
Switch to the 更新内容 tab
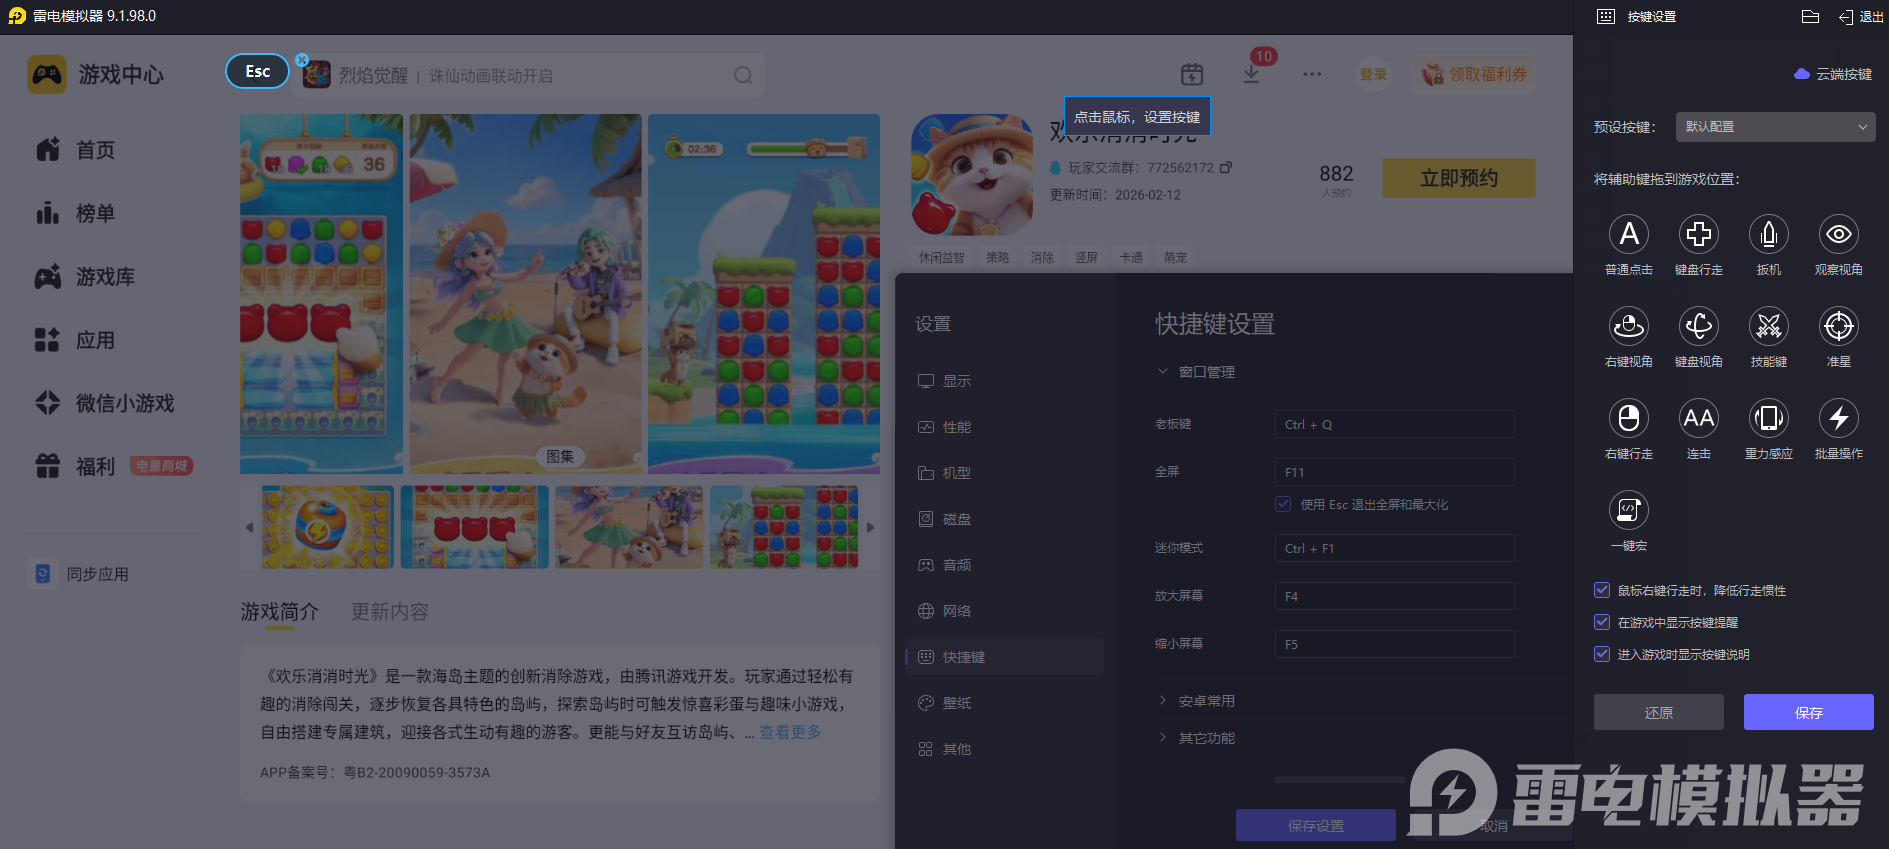[x=390, y=611]
